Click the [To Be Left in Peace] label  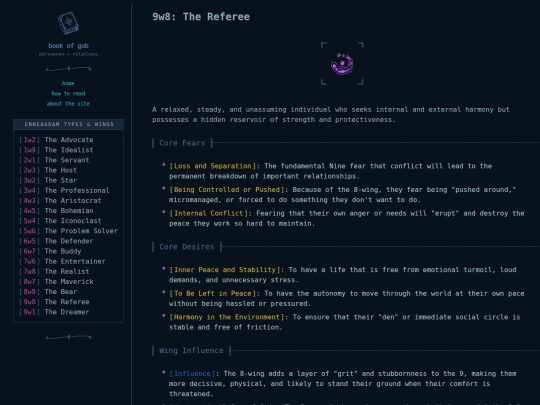click(212, 293)
